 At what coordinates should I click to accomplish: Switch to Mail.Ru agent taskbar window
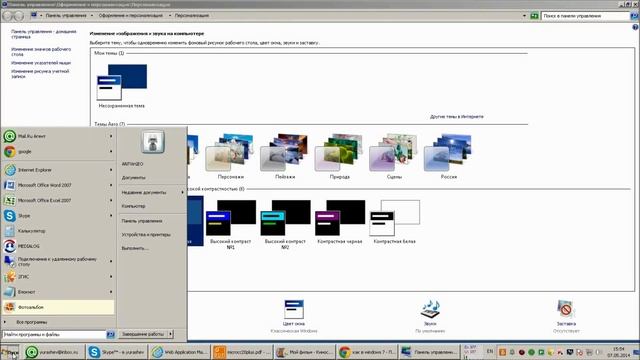(54, 352)
